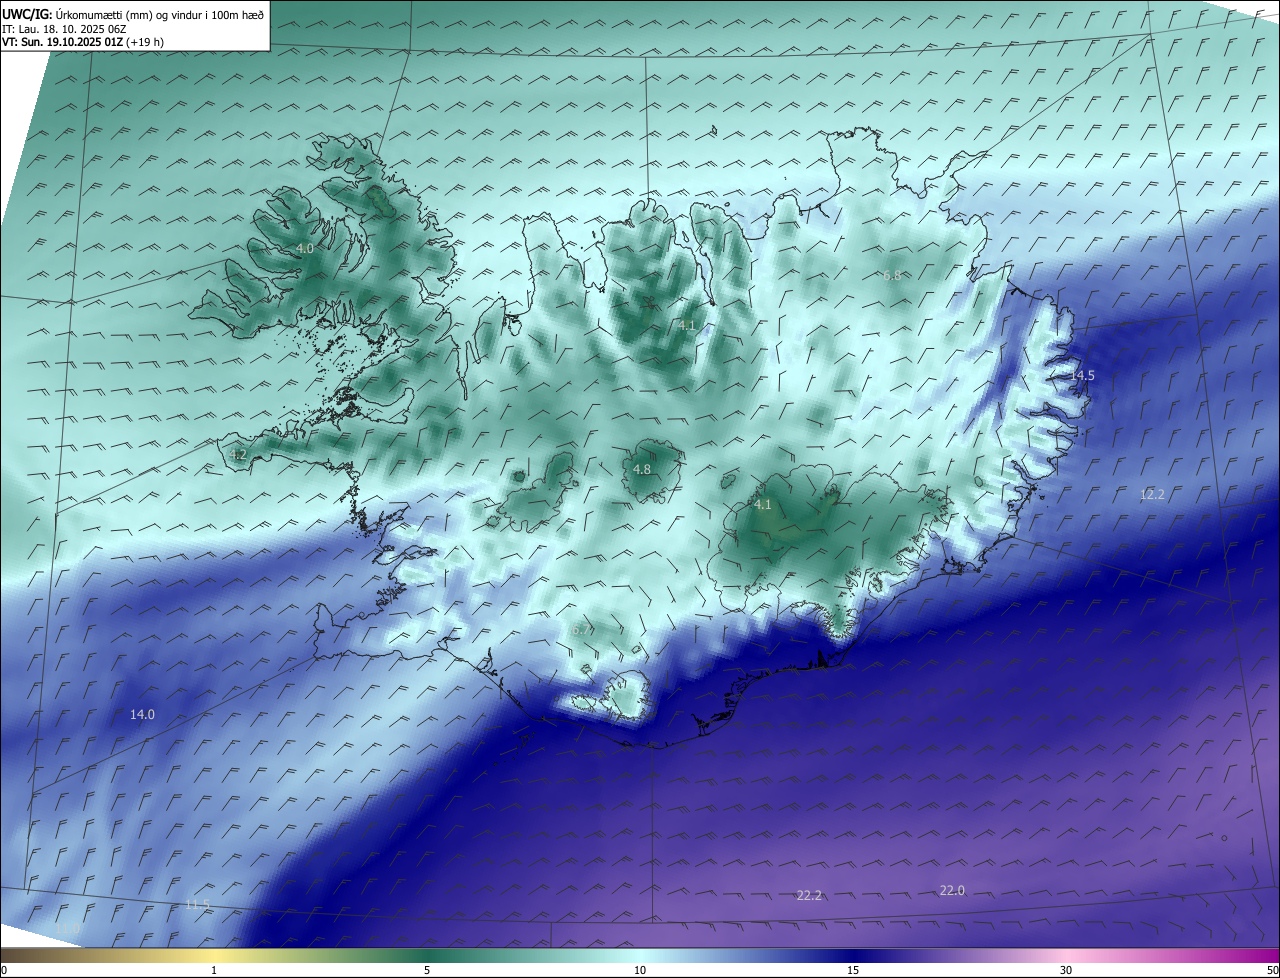Select the initial time line "IT: Lau. 18. 10. 2025 06Z"
1280x978 pixels.
[x=64, y=28]
